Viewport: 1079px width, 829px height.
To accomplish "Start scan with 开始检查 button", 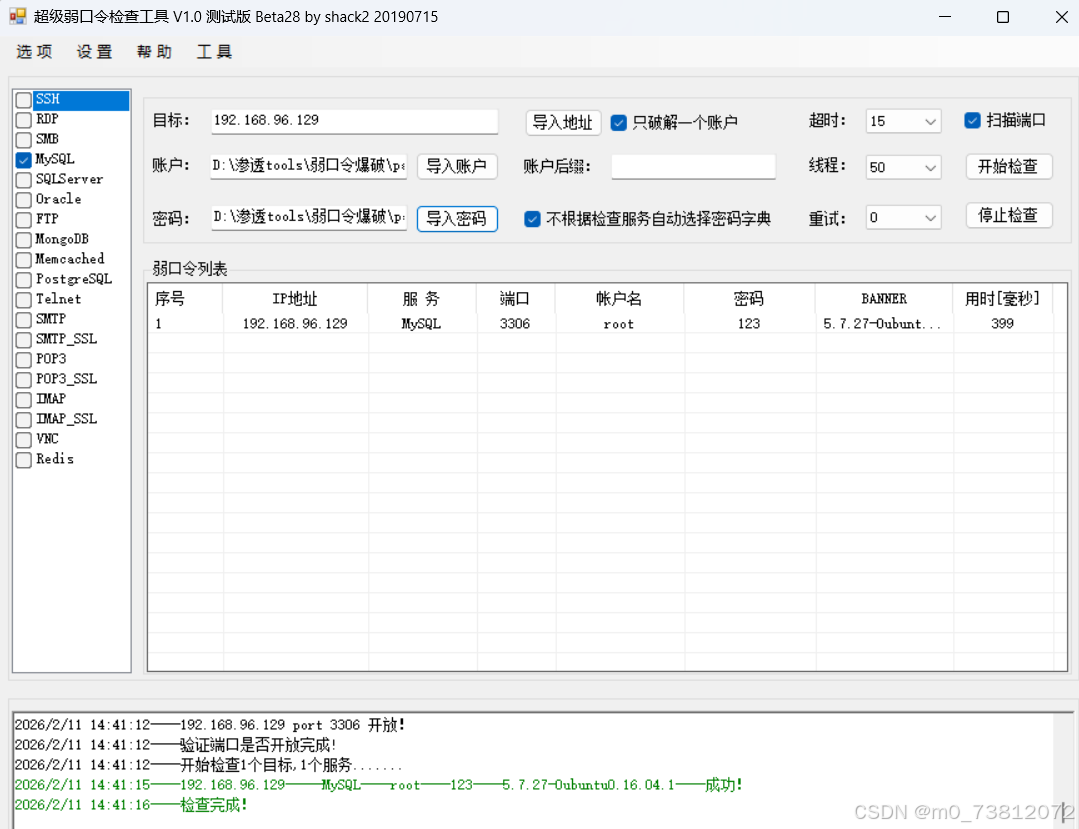I will click(x=1008, y=166).
